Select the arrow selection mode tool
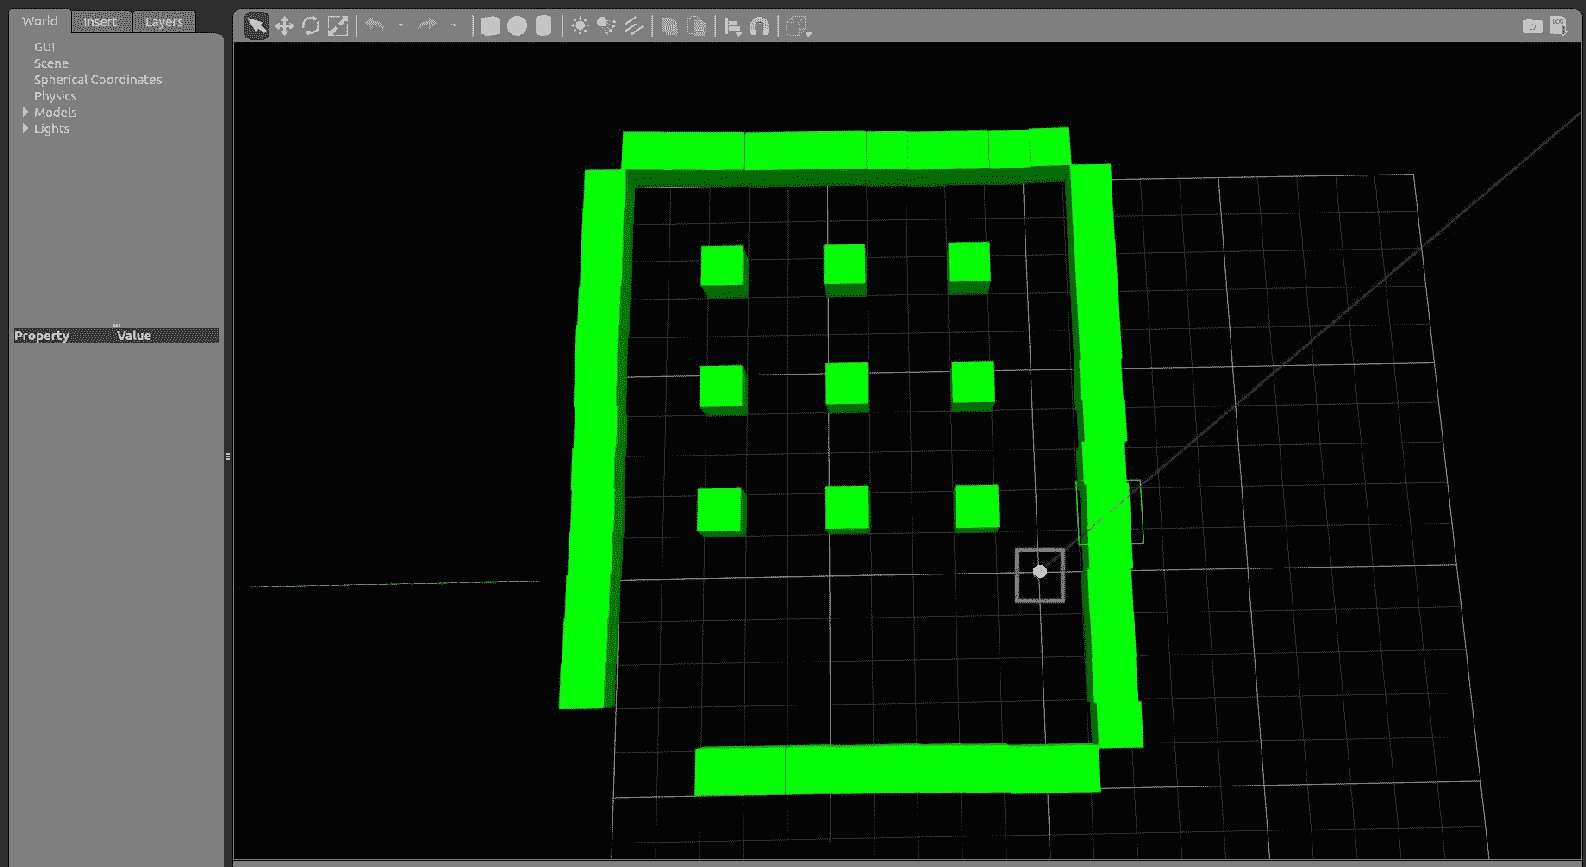Screen dimensions: 1586x867 [256, 26]
